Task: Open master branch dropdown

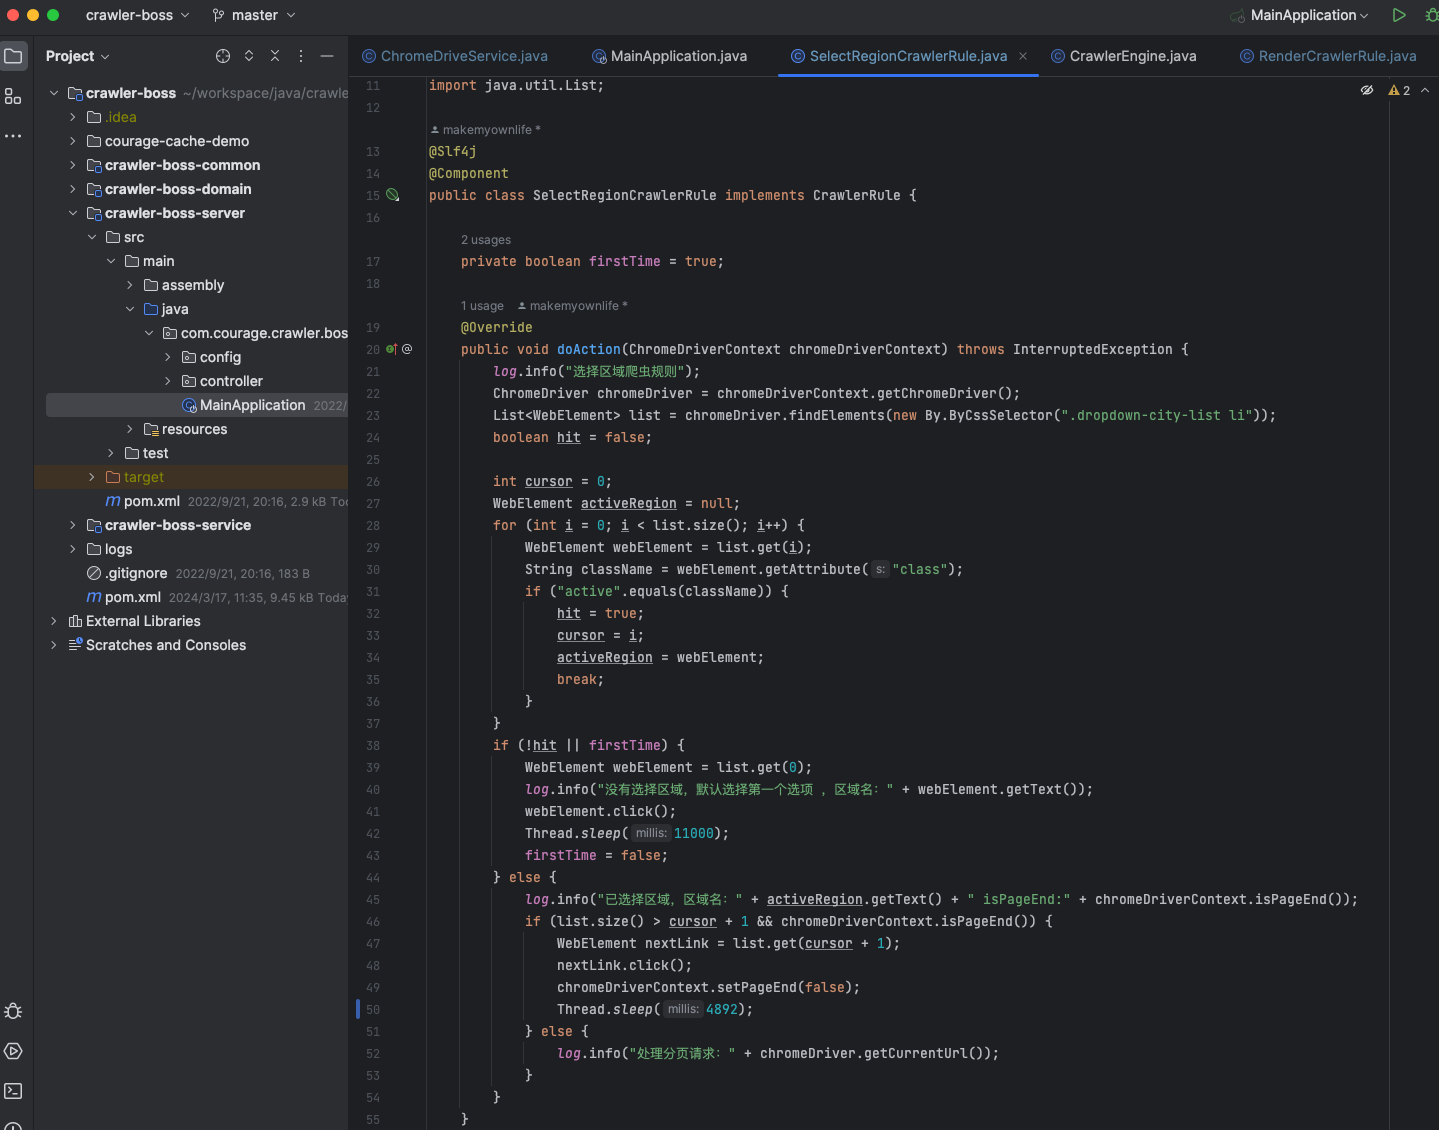Action: 254,15
